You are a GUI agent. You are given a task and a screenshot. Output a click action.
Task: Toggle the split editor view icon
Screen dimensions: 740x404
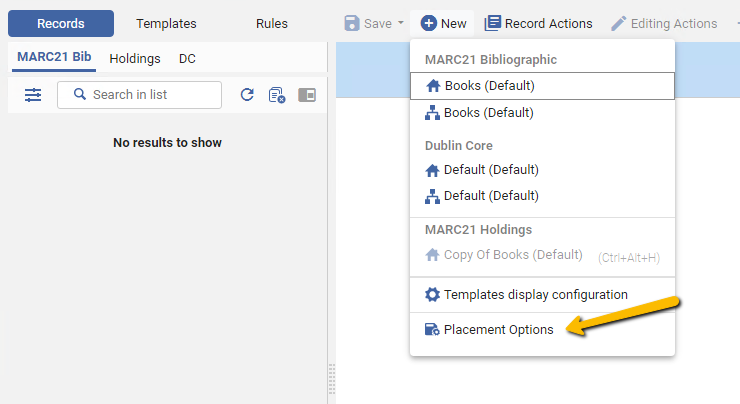307,95
